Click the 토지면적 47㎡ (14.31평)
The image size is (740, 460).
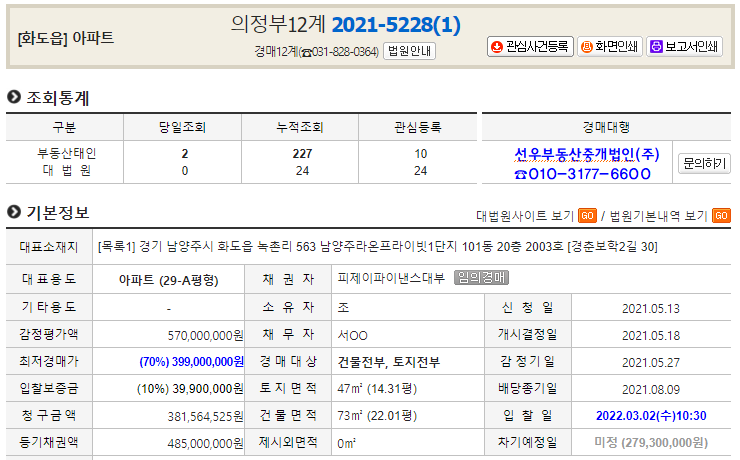(377, 389)
